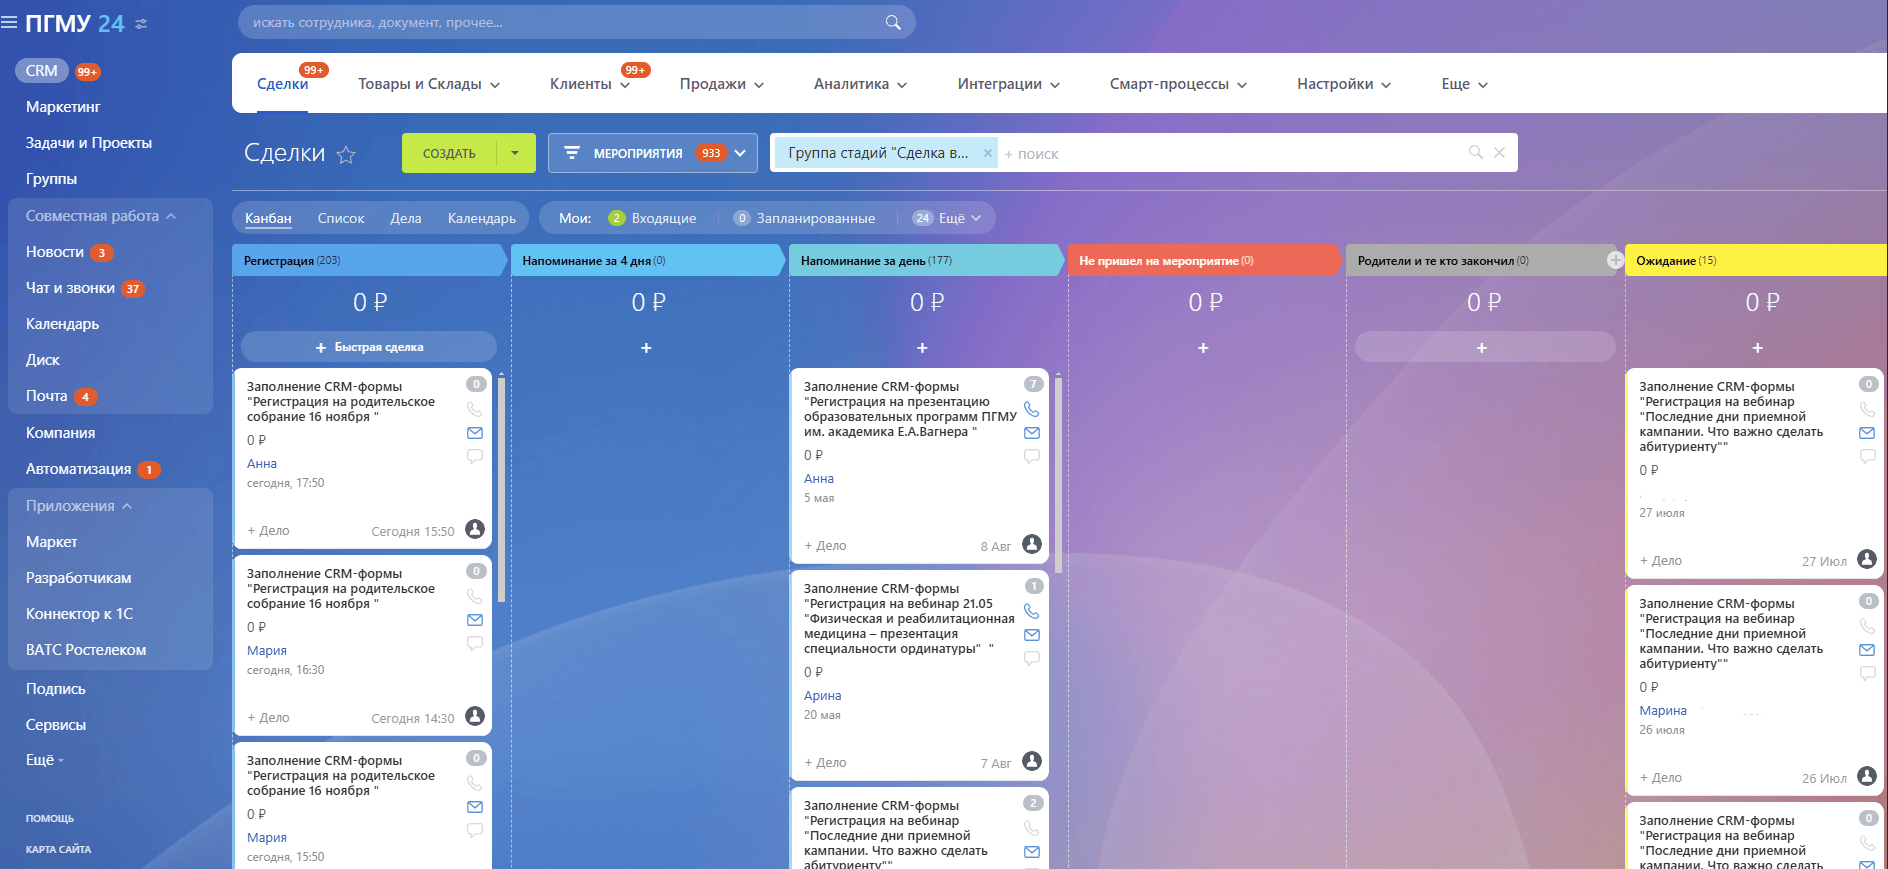Call contact on Анна card dated 5 мая
Image resolution: width=1888 pixels, height=869 pixels.
click(1032, 409)
